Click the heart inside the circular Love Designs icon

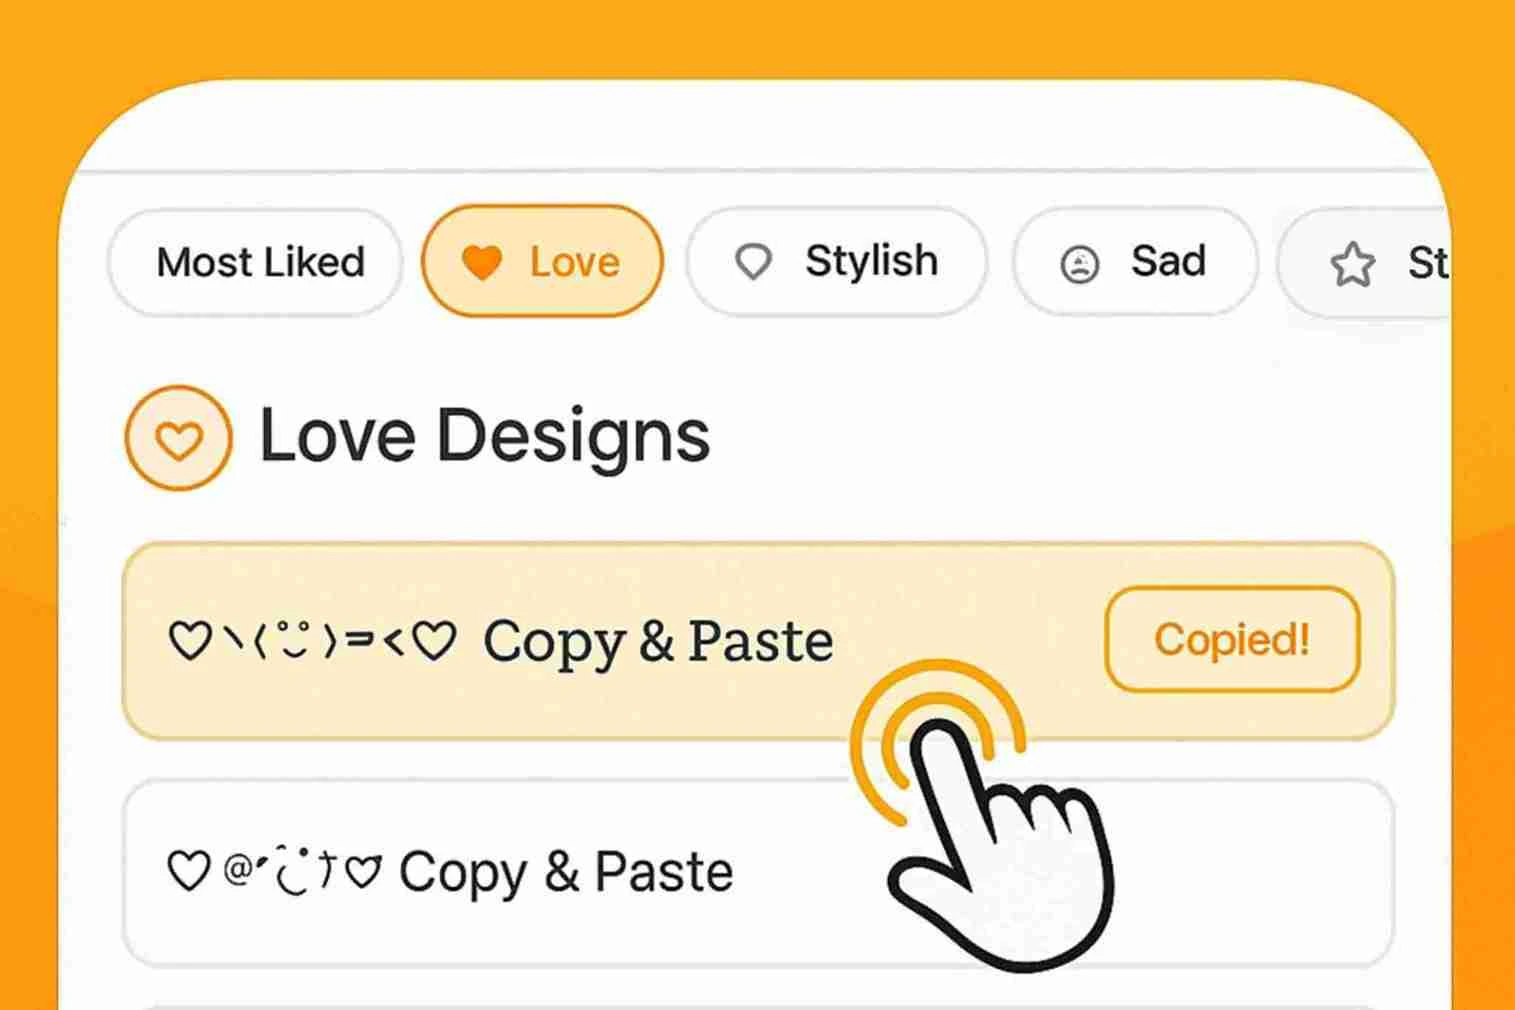point(178,438)
